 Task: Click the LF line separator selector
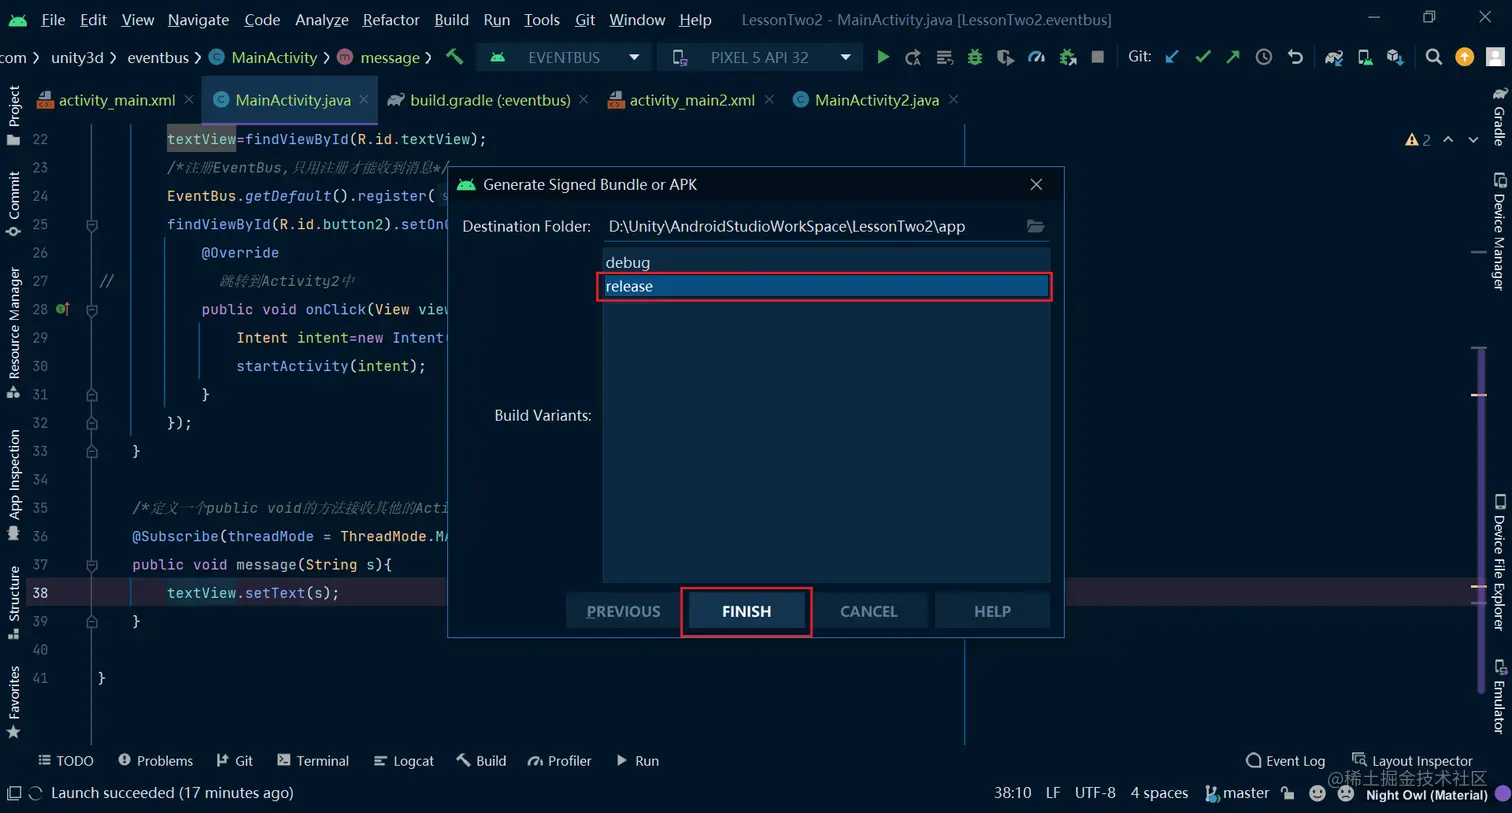(x=1053, y=793)
